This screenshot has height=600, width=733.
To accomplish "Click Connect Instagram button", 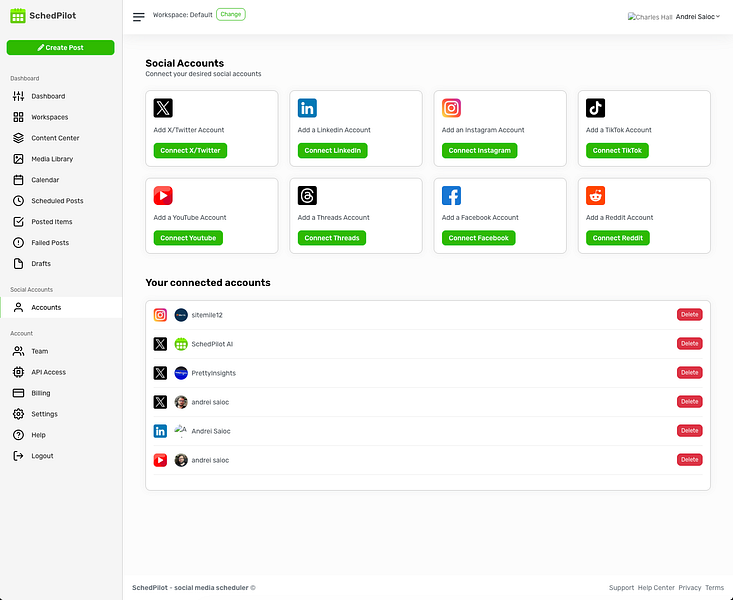I will point(480,151).
